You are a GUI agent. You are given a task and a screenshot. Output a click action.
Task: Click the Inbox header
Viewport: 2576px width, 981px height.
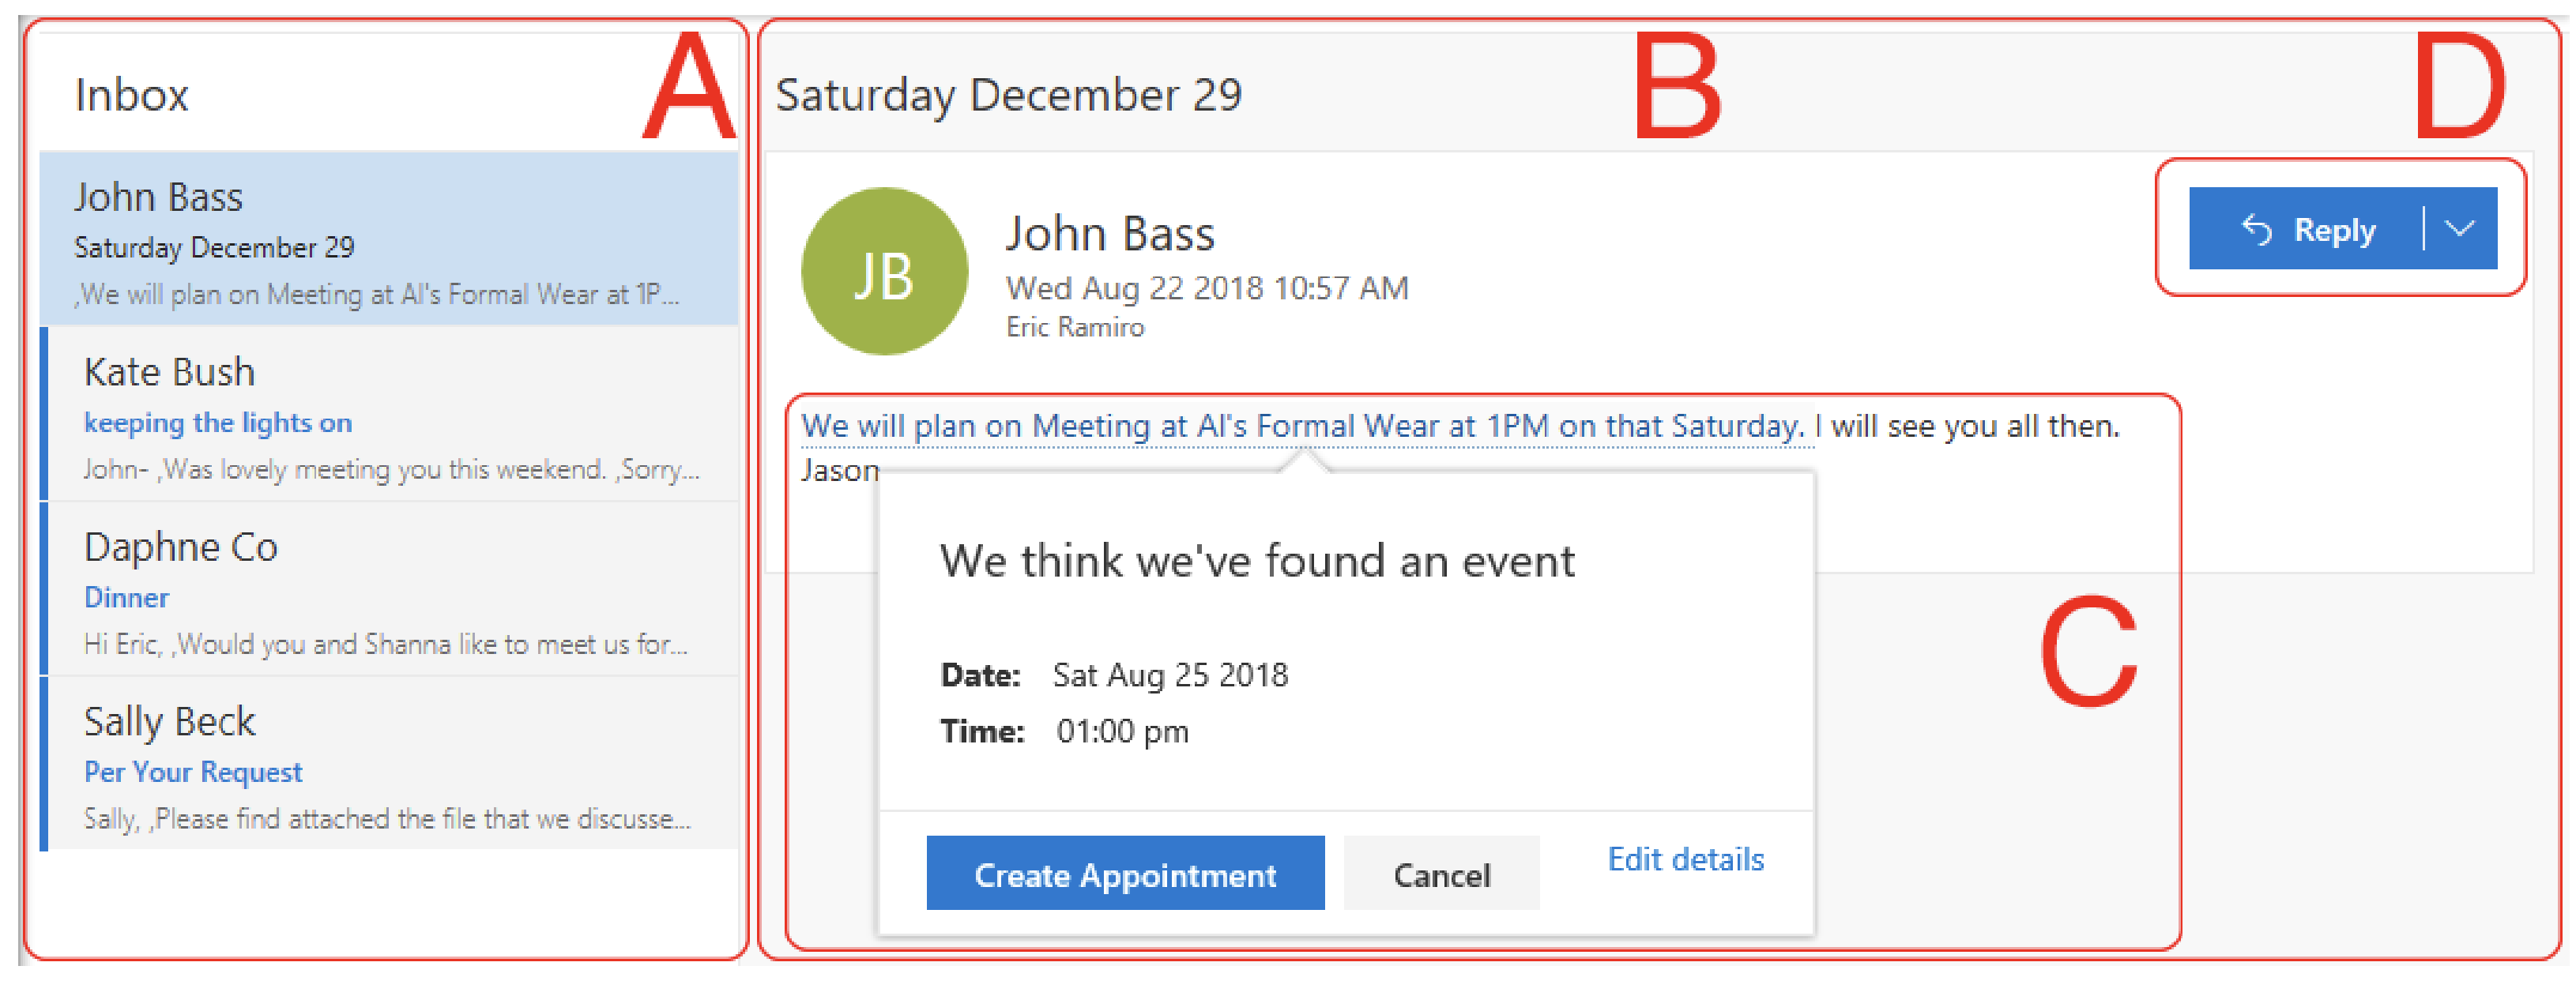click(132, 95)
